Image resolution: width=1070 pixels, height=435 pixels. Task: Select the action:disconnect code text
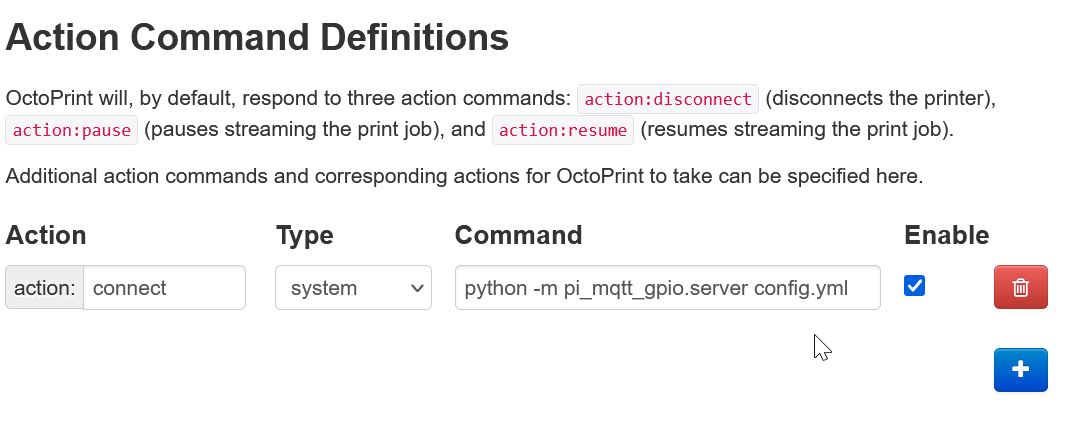(667, 99)
